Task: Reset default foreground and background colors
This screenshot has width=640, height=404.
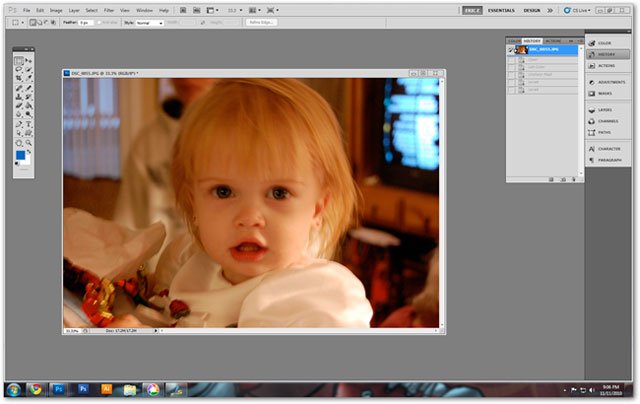Action: pos(17,163)
